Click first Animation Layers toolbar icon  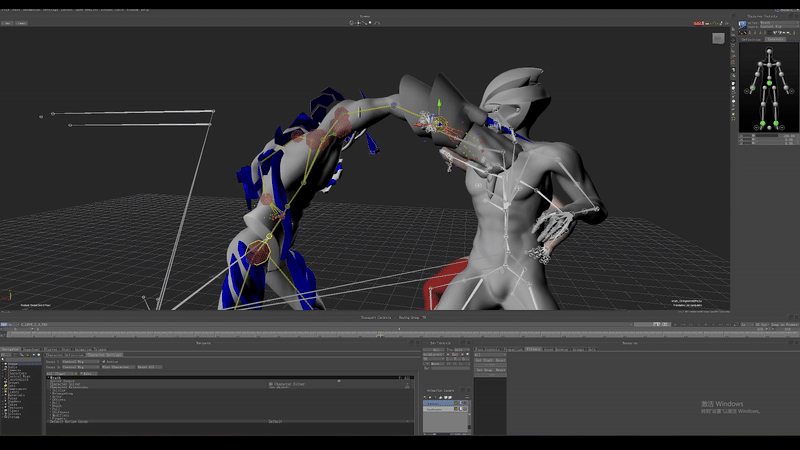coord(425,397)
